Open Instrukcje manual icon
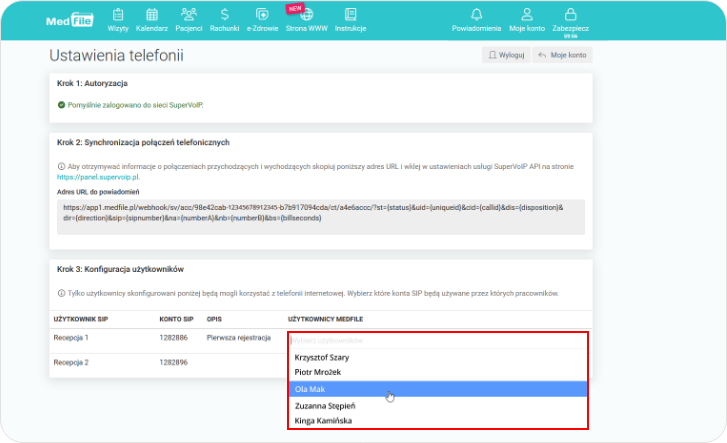Image resolution: width=727 pixels, height=443 pixels. point(350,16)
